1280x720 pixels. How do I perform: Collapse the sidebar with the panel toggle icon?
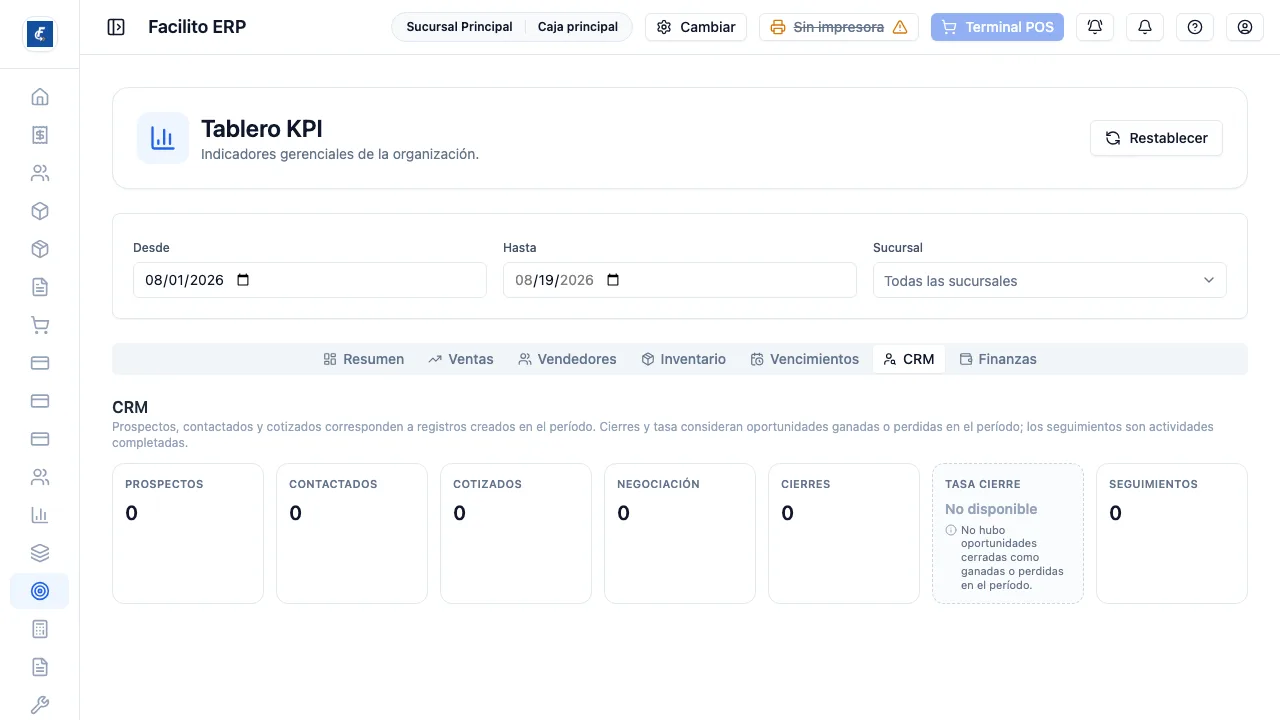point(116,27)
